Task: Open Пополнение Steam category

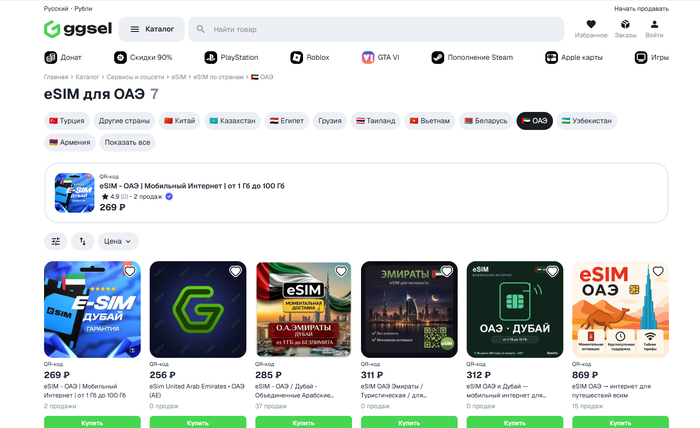Action: (472, 57)
